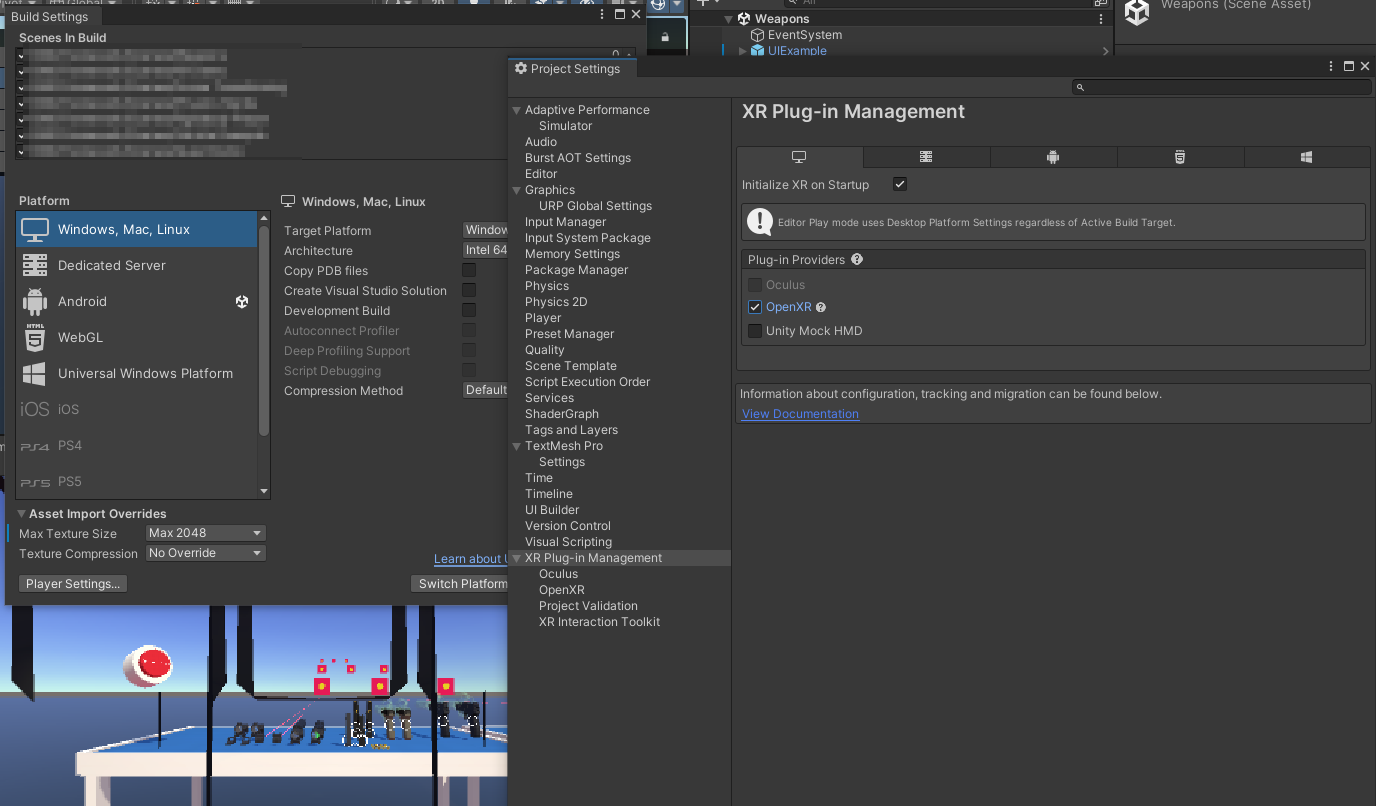Open the Compression Method dropdown
This screenshot has width=1376, height=806.
coord(485,391)
